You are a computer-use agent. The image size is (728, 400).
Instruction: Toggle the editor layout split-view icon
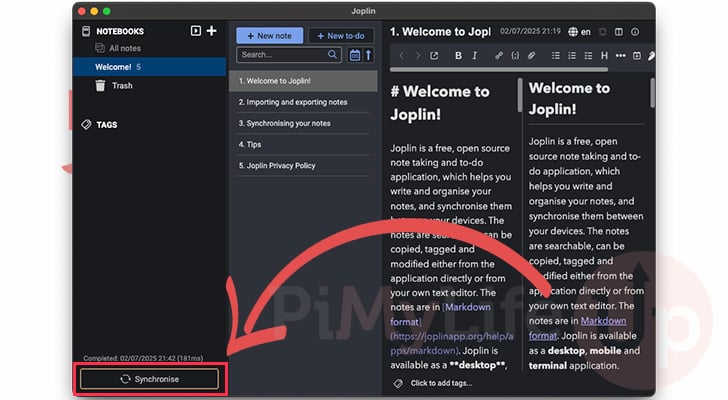619,32
